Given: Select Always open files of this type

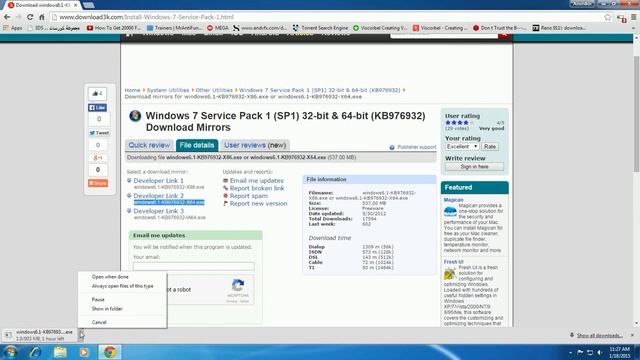Looking at the screenshot, I should [x=122, y=286].
